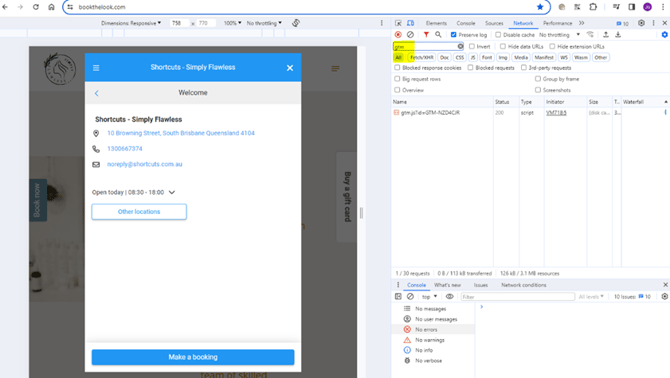Open network search magnifier icon
The height and width of the screenshot is (378, 670).
click(x=438, y=35)
